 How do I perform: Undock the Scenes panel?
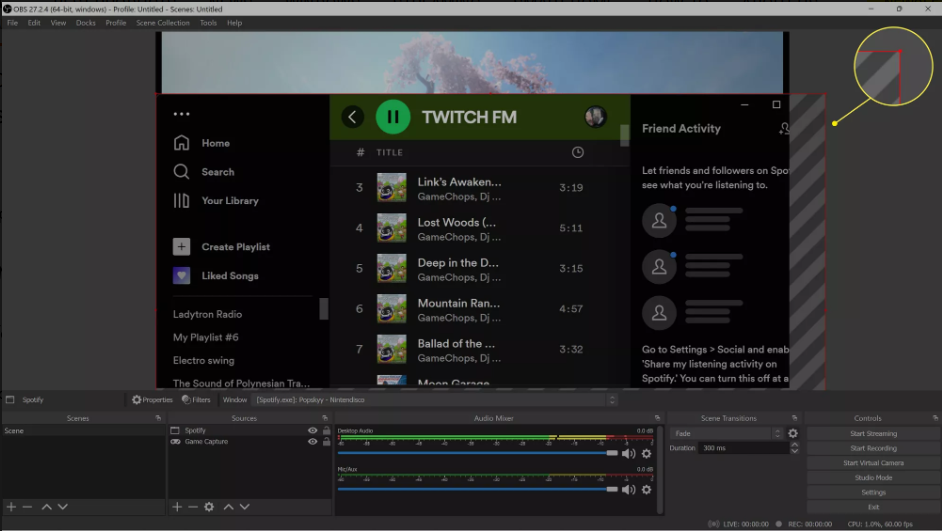click(158, 418)
